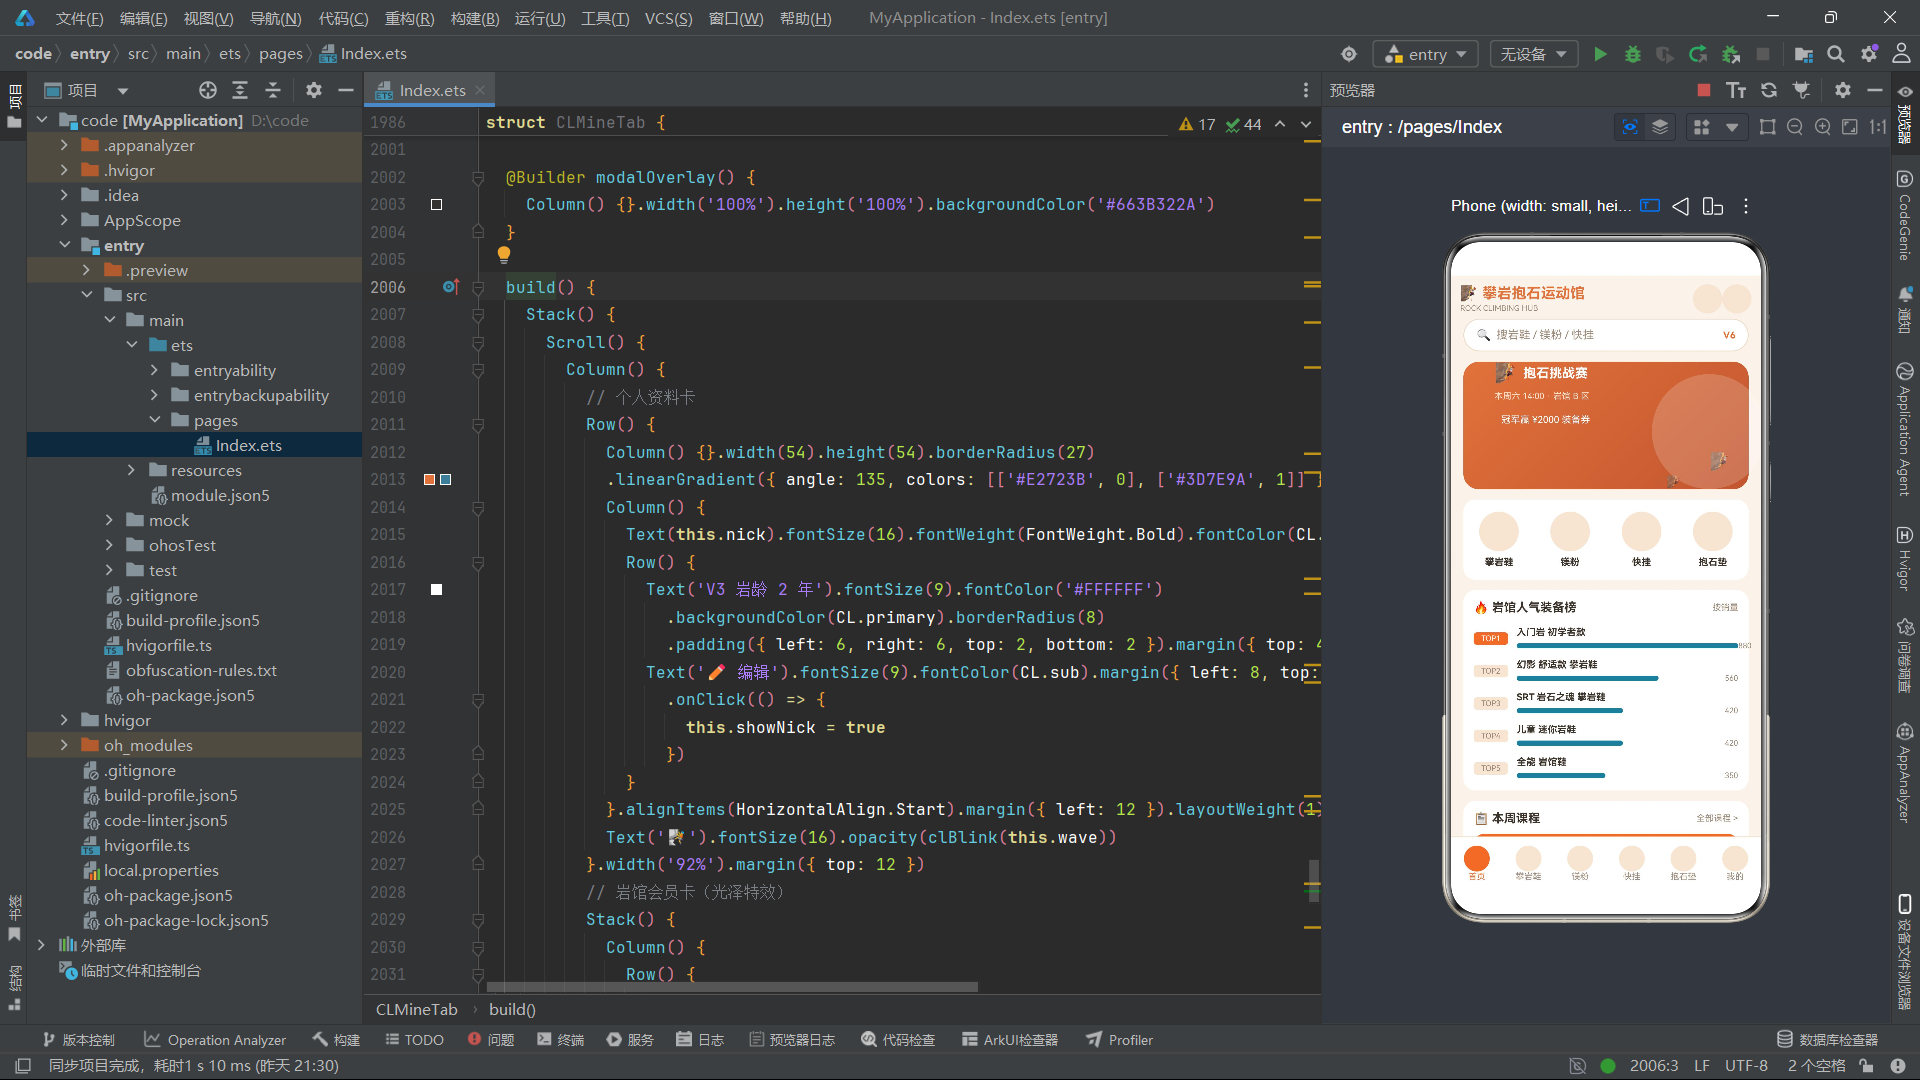Toggle the Profiler tool window

(1120, 1040)
